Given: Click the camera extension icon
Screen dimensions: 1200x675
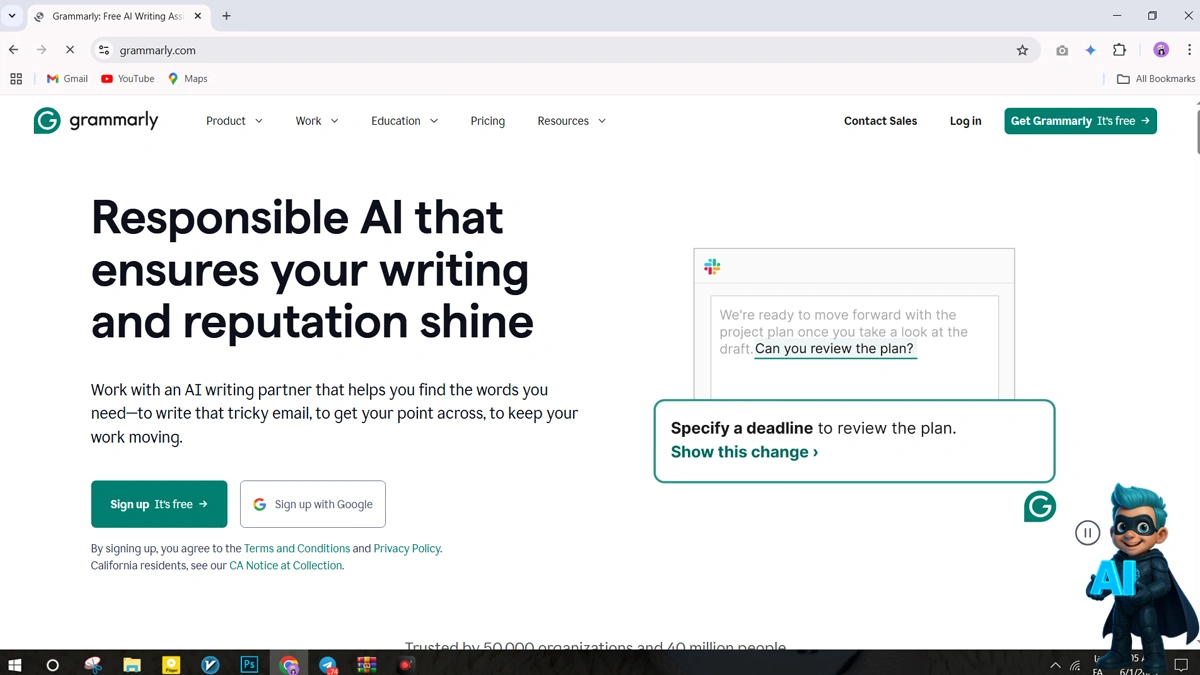Looking at the screenshot, I should click(1062, 50).
